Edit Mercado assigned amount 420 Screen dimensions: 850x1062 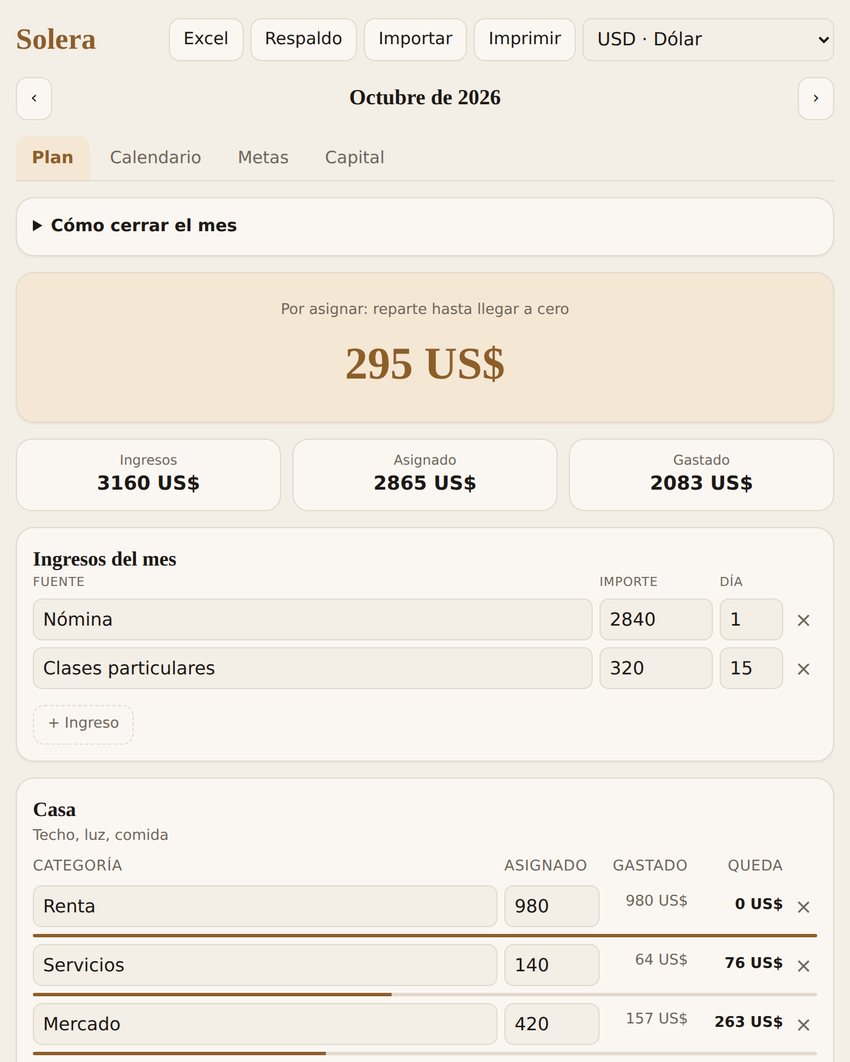(x=551, y=1024)
